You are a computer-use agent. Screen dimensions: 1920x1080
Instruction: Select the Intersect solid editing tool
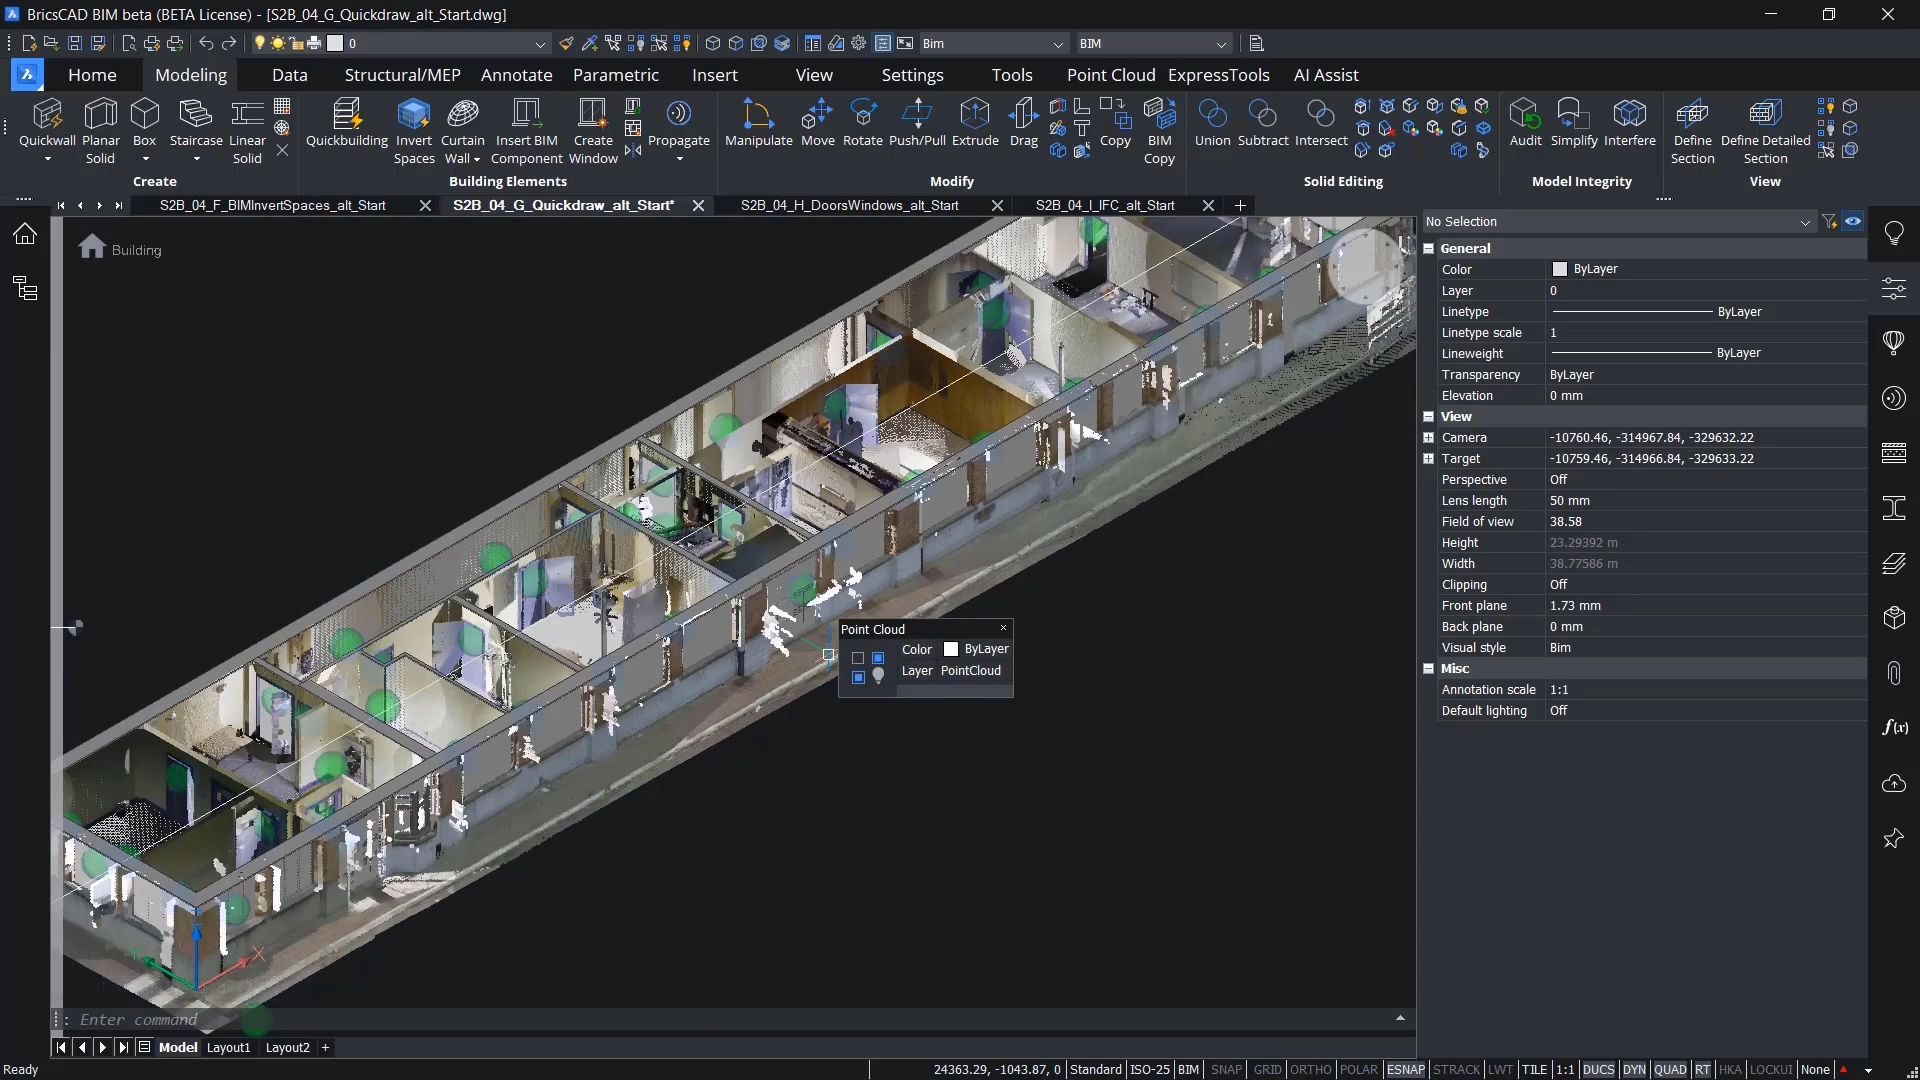coord(1320,122)
